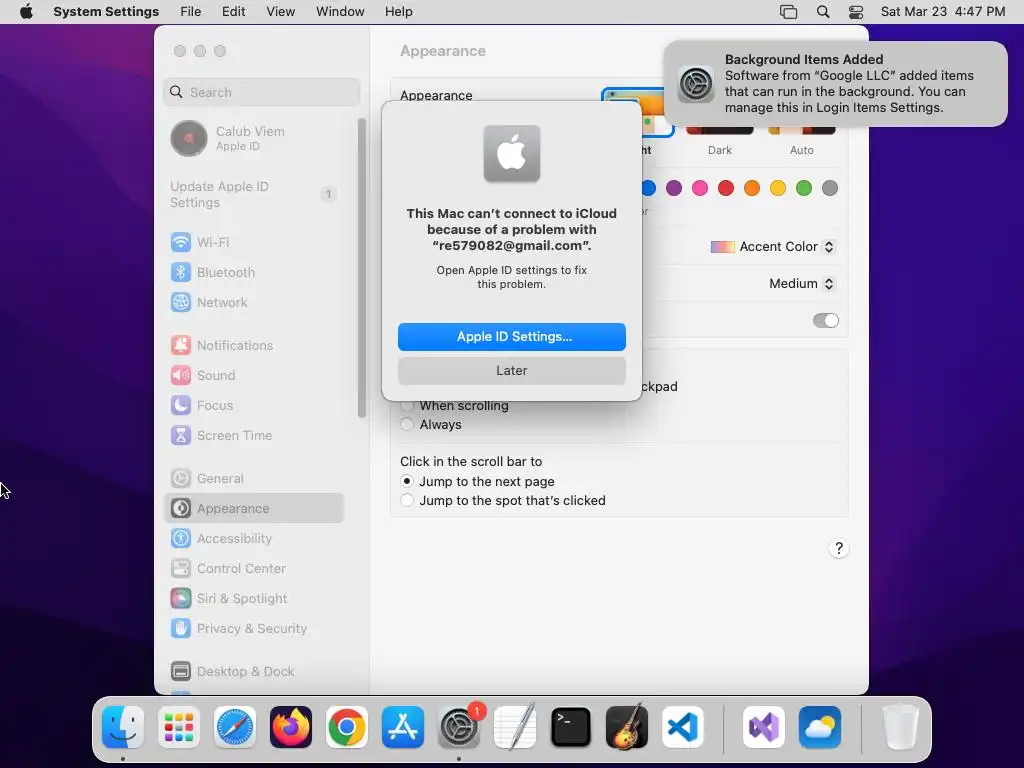Toggle the switch below Medium dropdown
Screen dimensions: 1024x768
pos(825,321)
